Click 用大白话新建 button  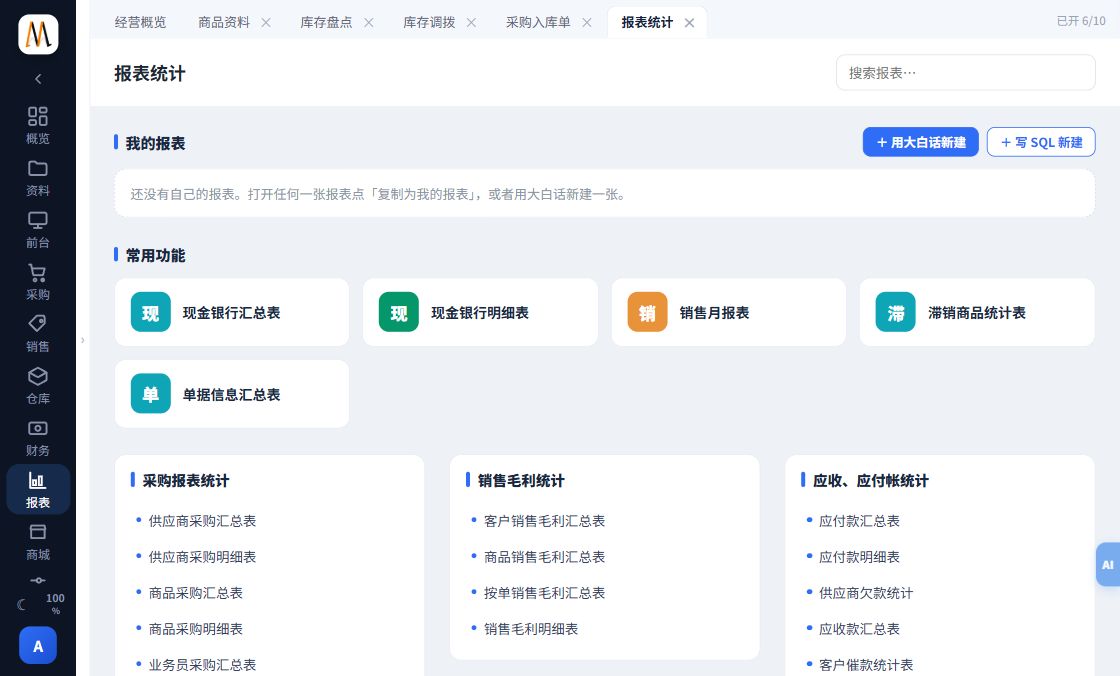pyautogui.click(x=921, y=142)
